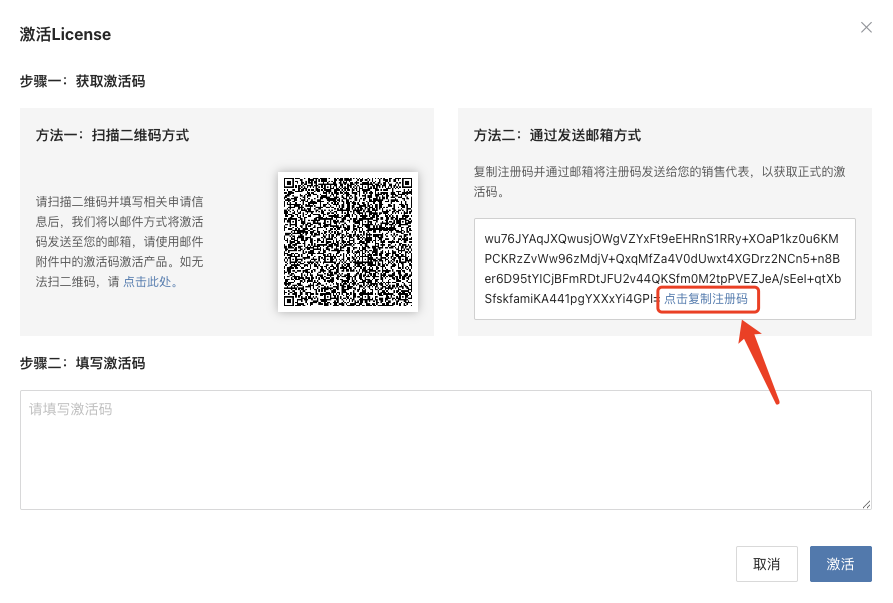Click the 请填写激活码 text area
This screenshot has height=603, width=893.
click(445, 450)
